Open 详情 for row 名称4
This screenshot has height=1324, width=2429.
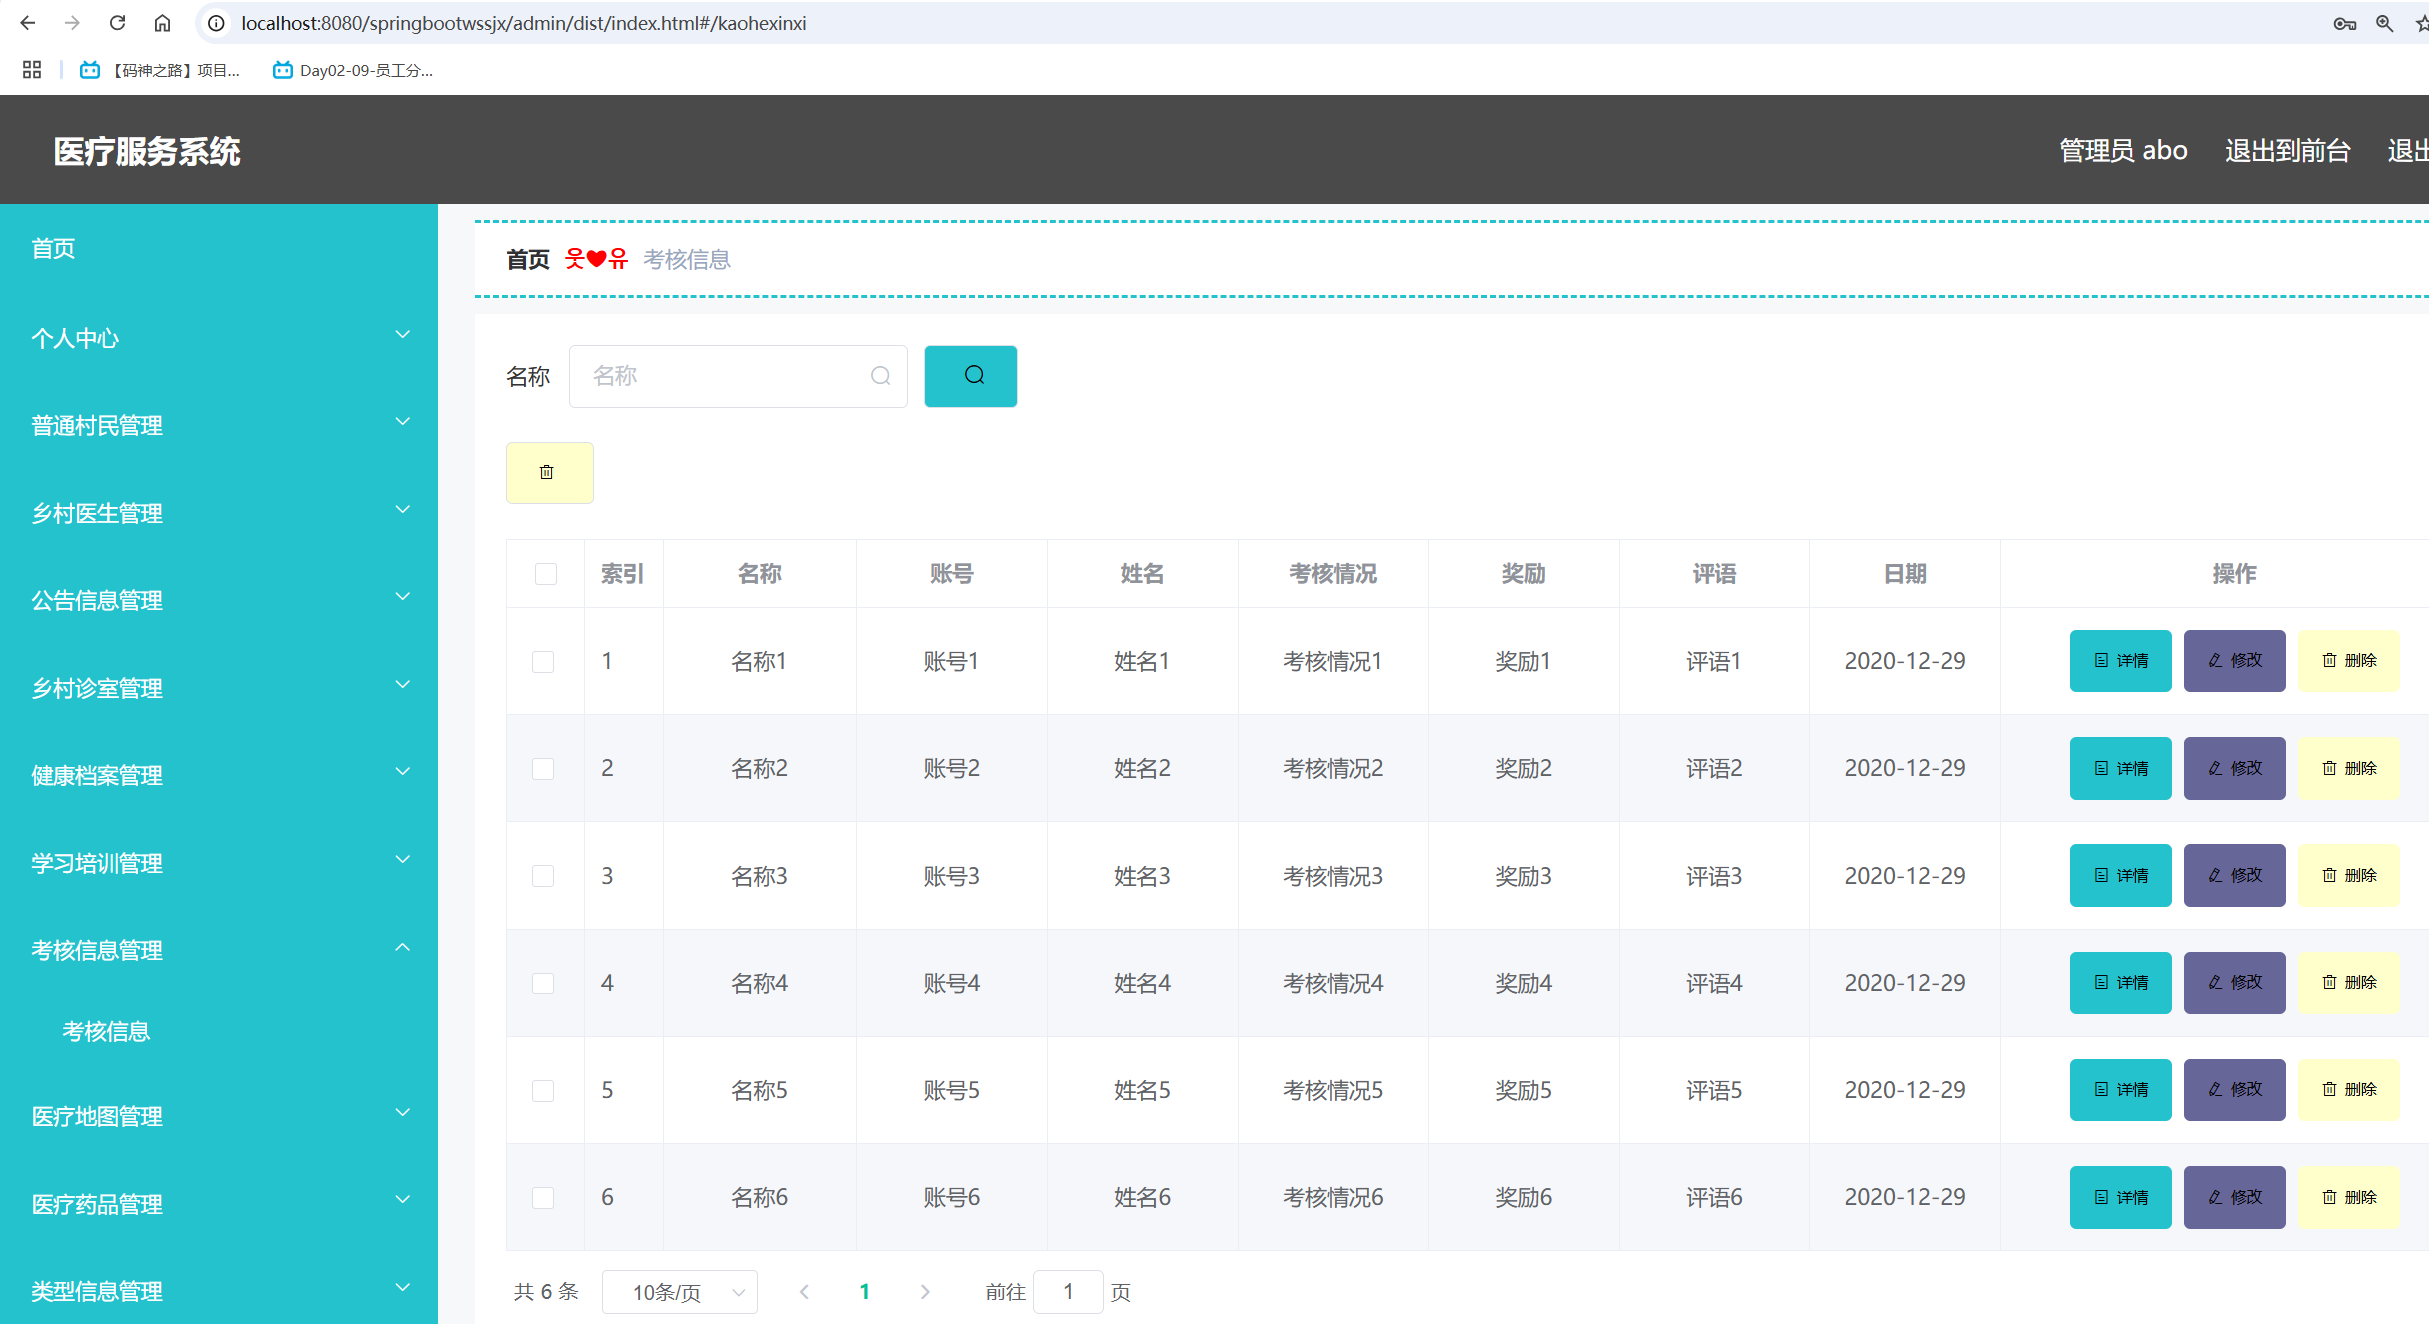[x=2120, y=983]
